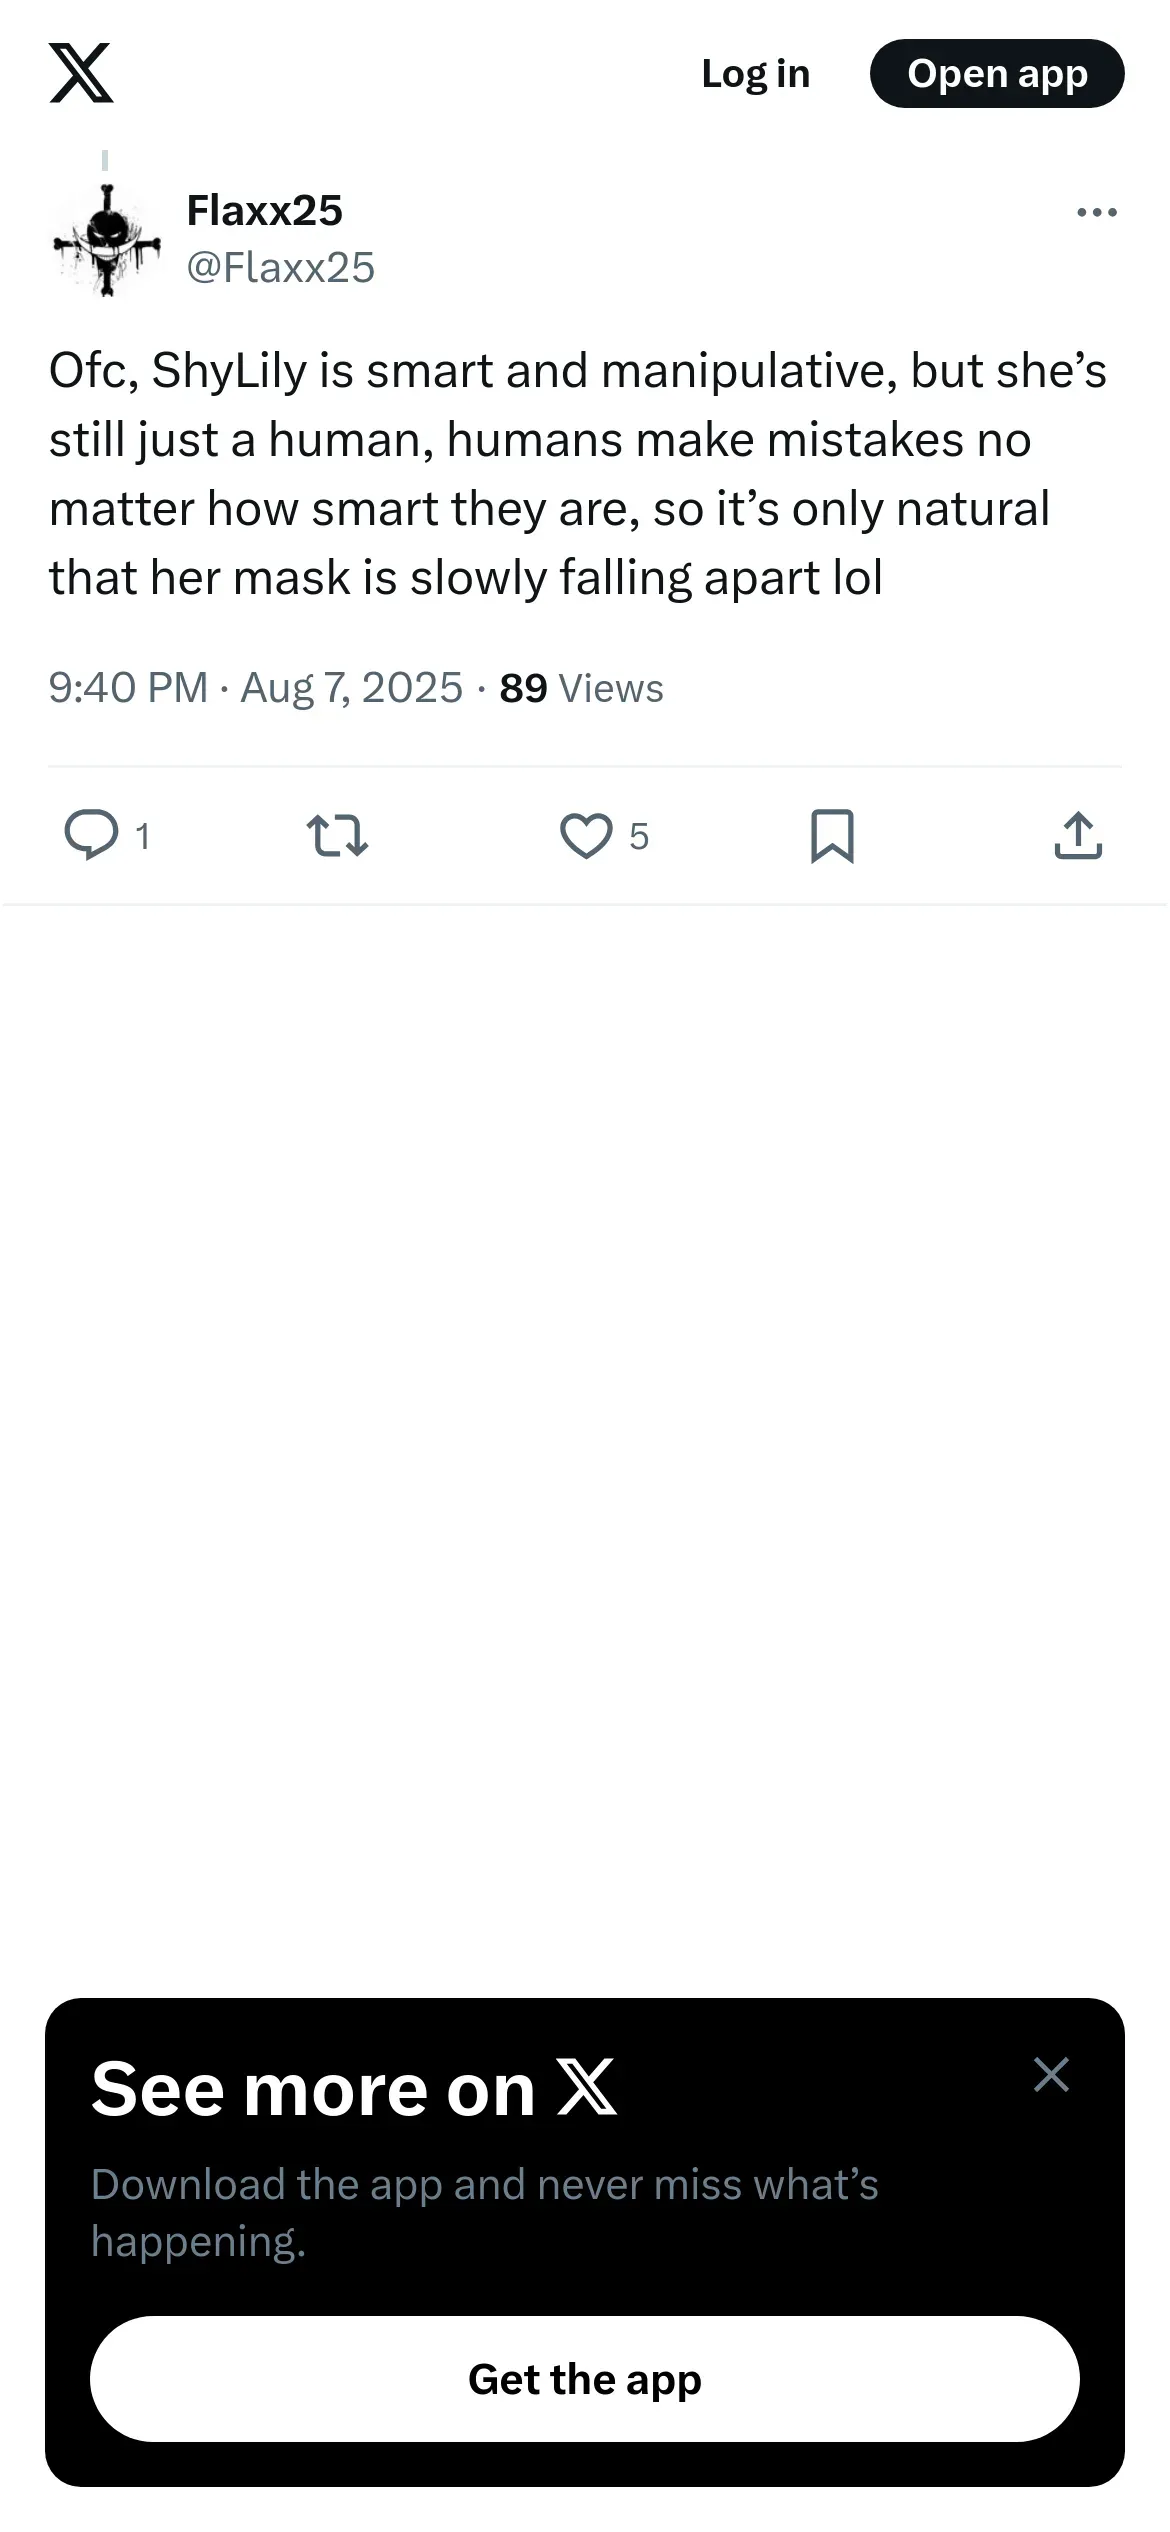Image resolution: width=1170 pixels, height=2532 pixels.
Task: Dismiss the See more on X banner
Action: [x=1051, y=2075]
